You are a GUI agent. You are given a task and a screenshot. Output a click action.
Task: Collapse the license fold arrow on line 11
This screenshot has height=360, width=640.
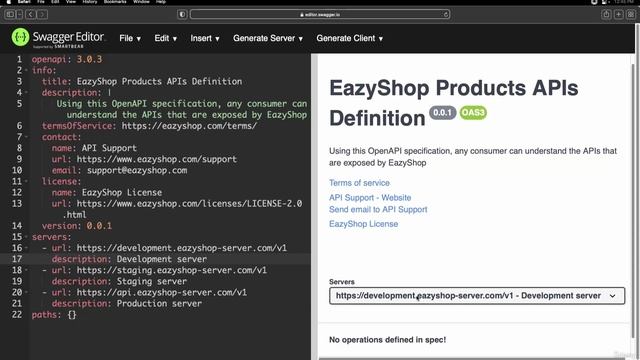[27, 181]
